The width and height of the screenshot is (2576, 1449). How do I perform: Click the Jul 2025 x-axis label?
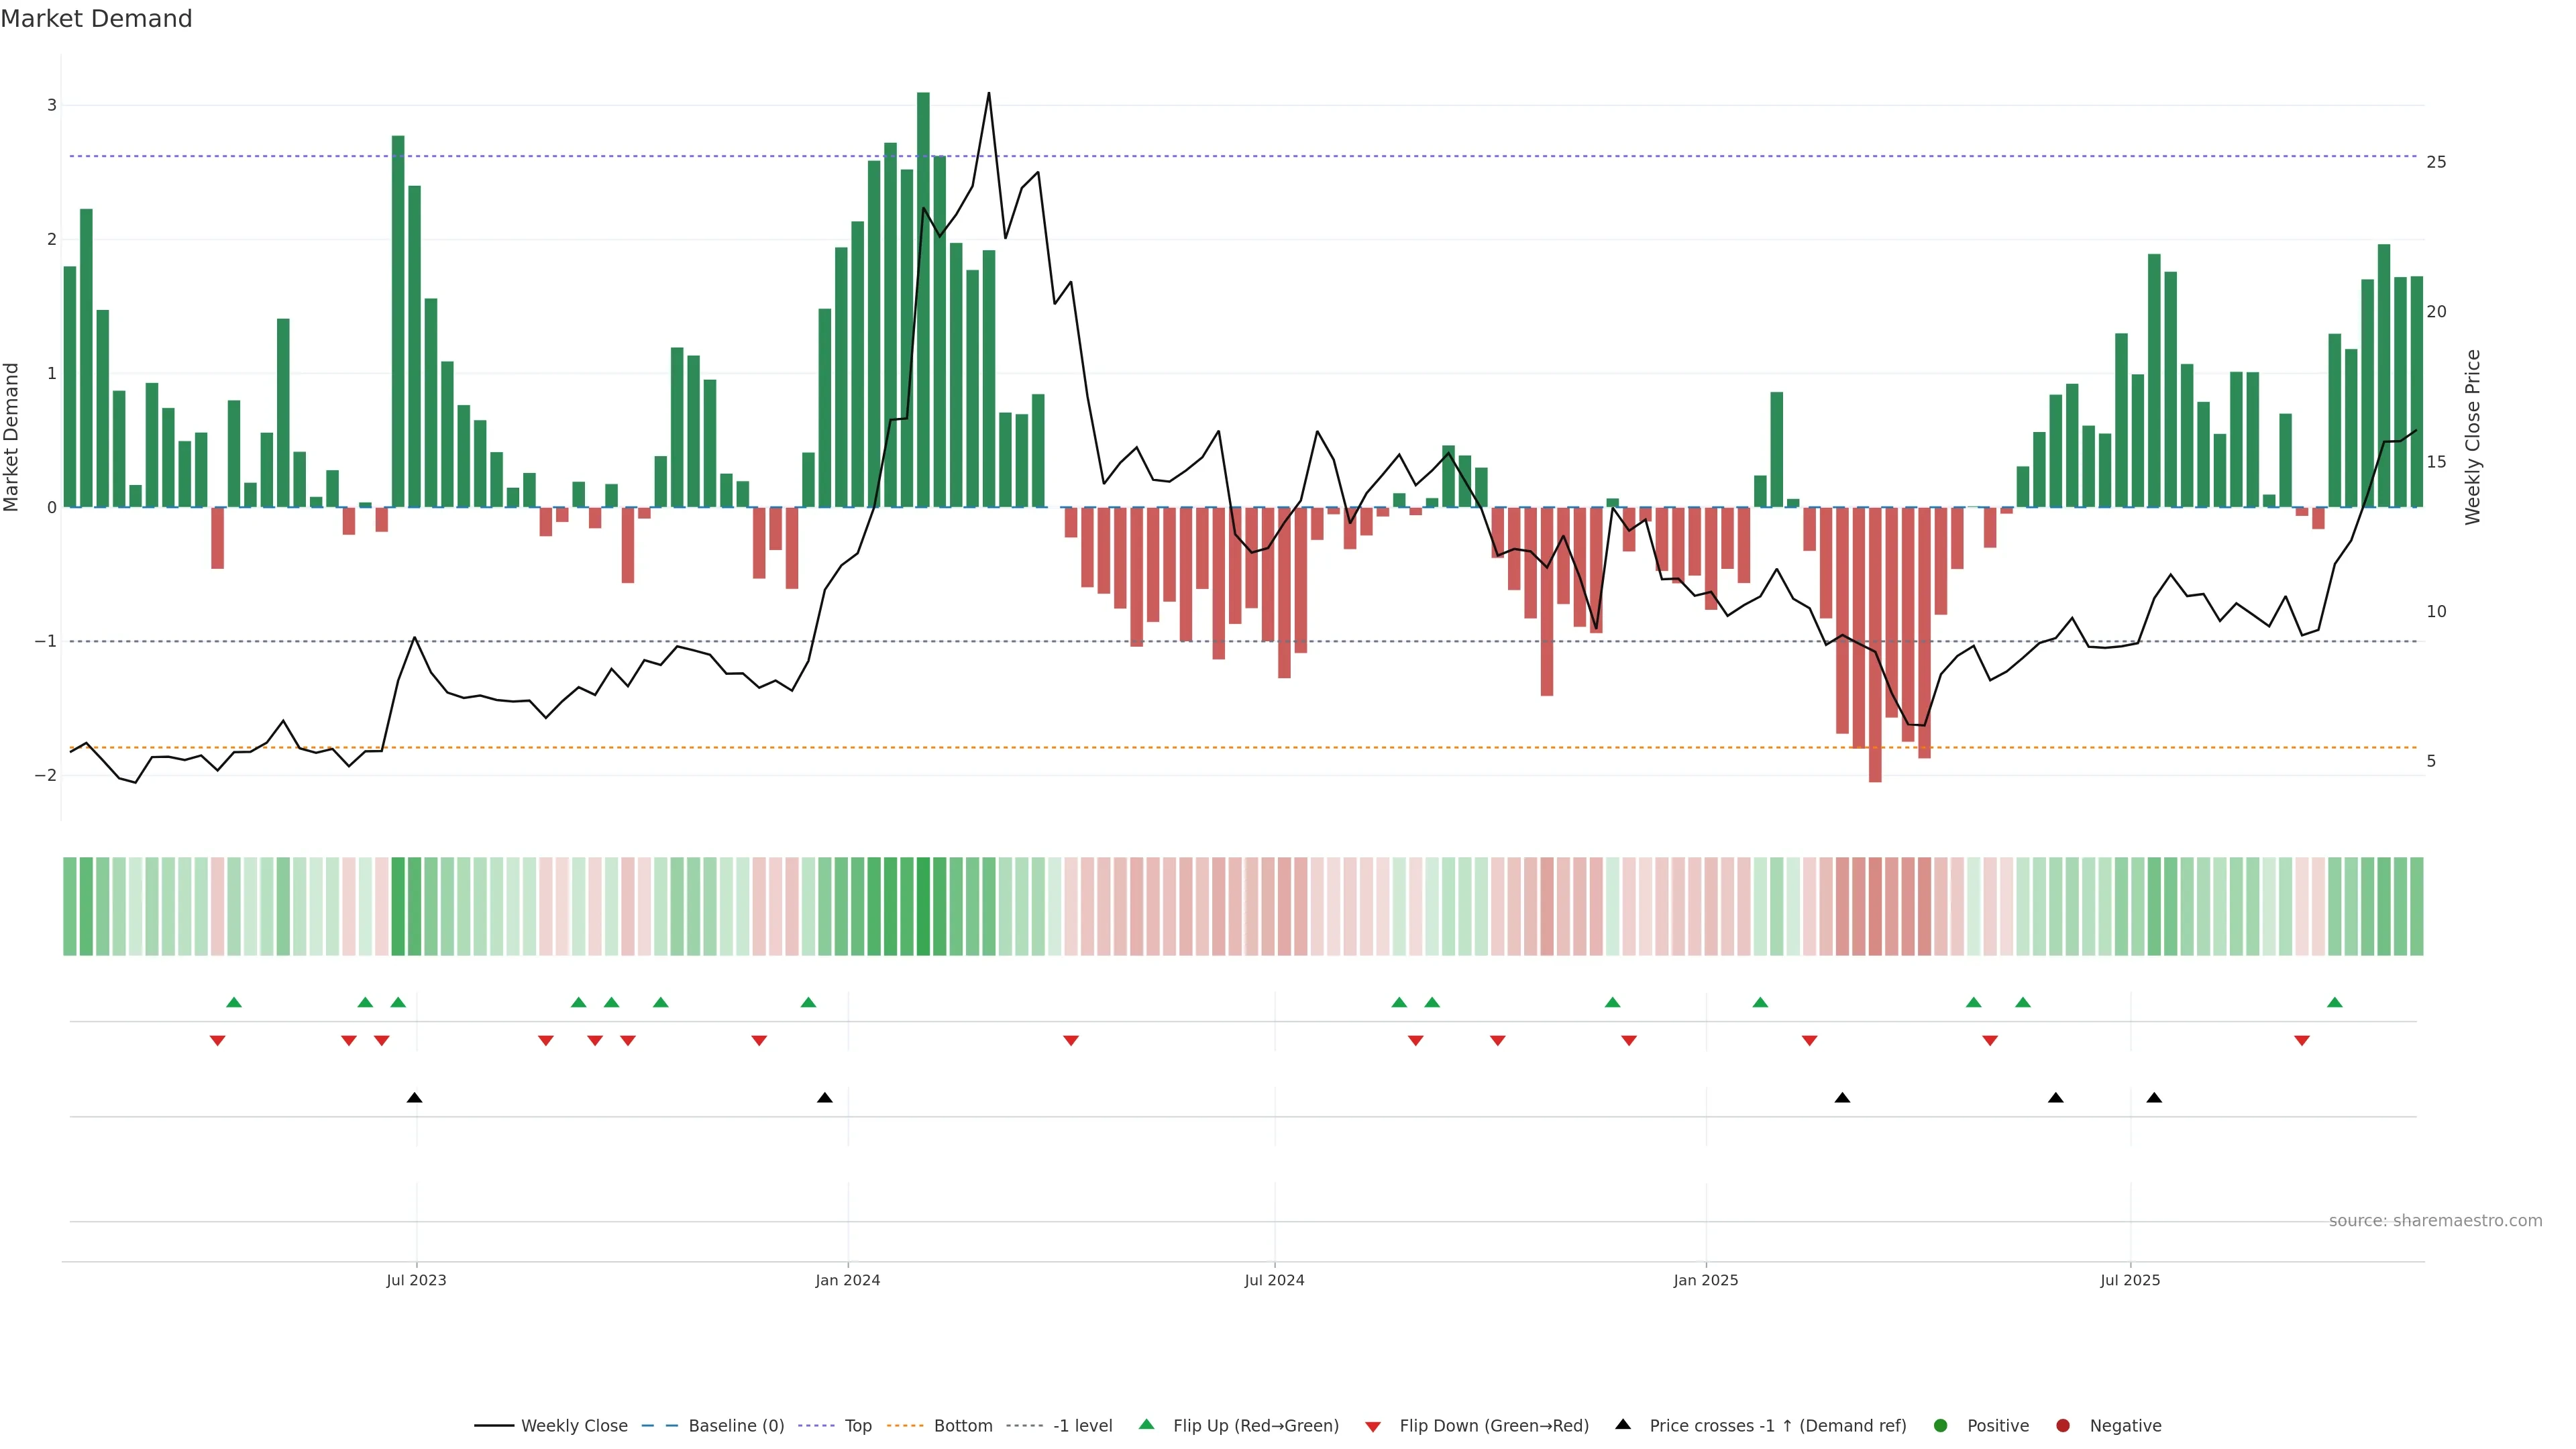click(x=2129, y=1280)
